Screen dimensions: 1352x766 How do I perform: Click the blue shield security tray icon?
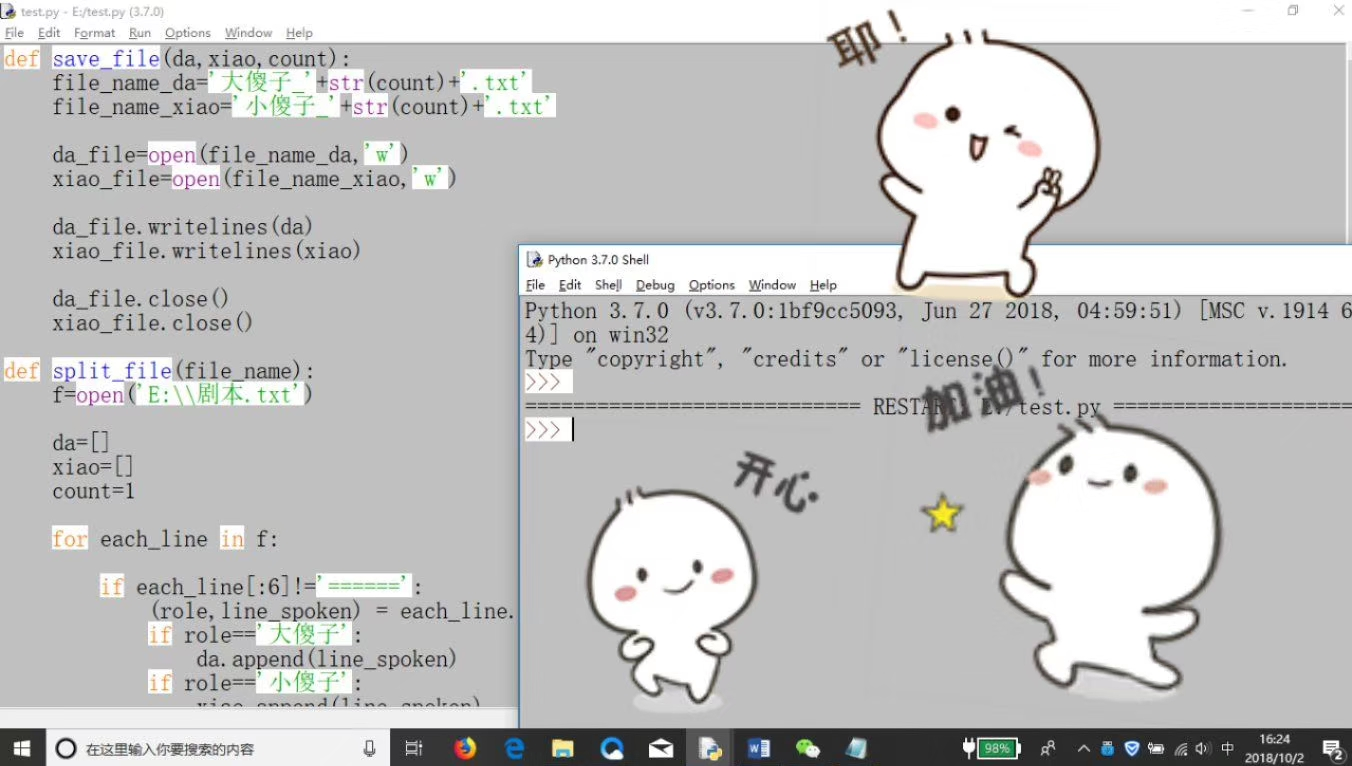tap(1132, 748)
